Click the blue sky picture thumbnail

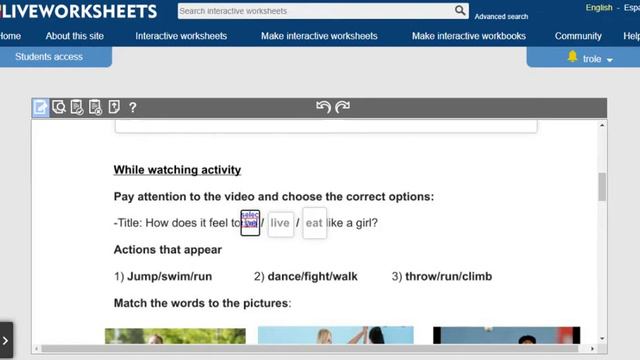point(336,335)
